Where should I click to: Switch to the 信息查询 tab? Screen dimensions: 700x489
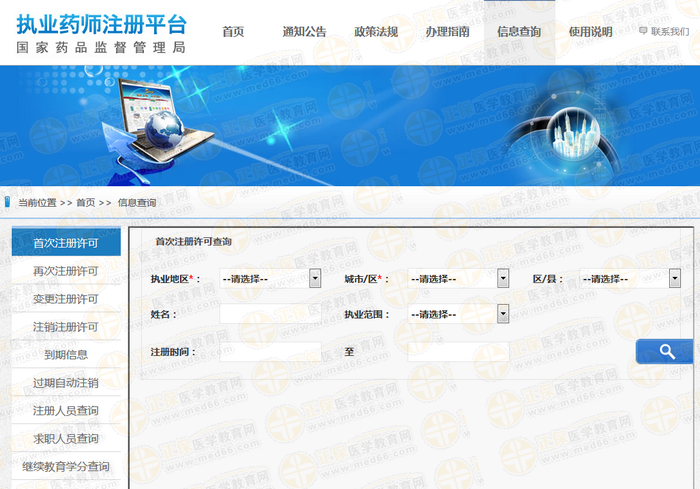tap(519, 32)
